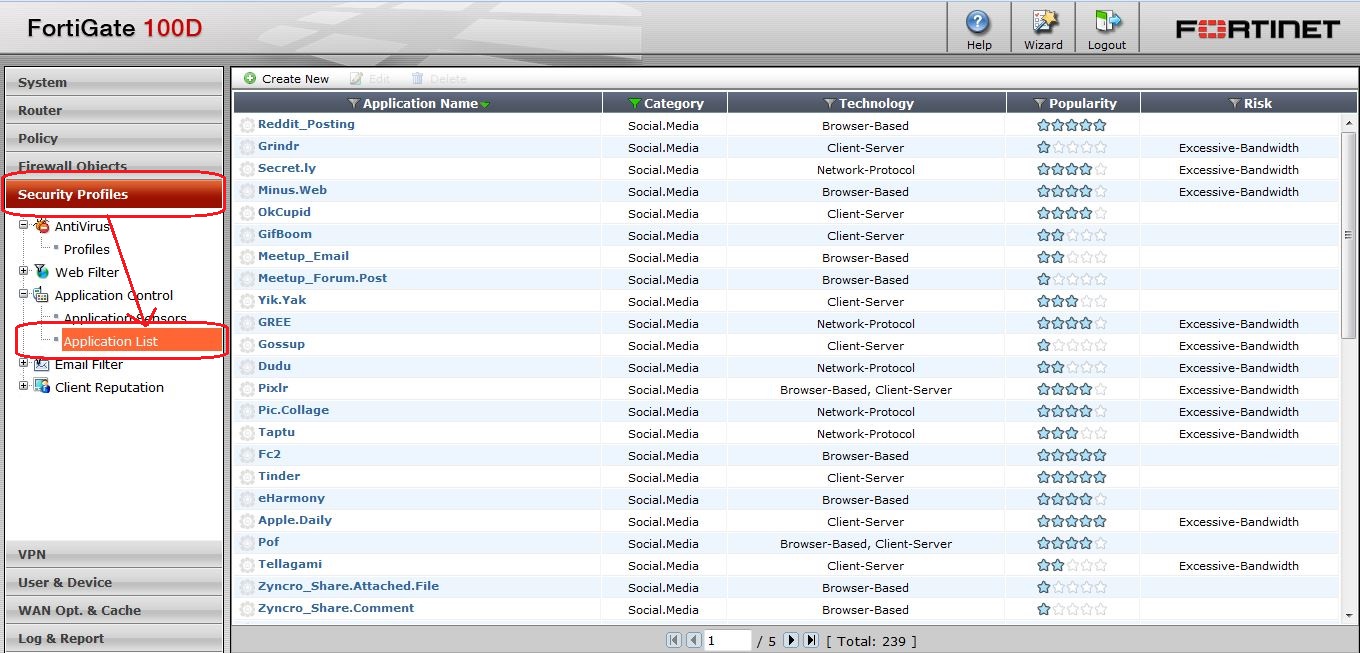Click the gear icon beside Secret.ly
Image resolution: width=1360 pixels, height=653 pixels.
[x=247, y=169]
